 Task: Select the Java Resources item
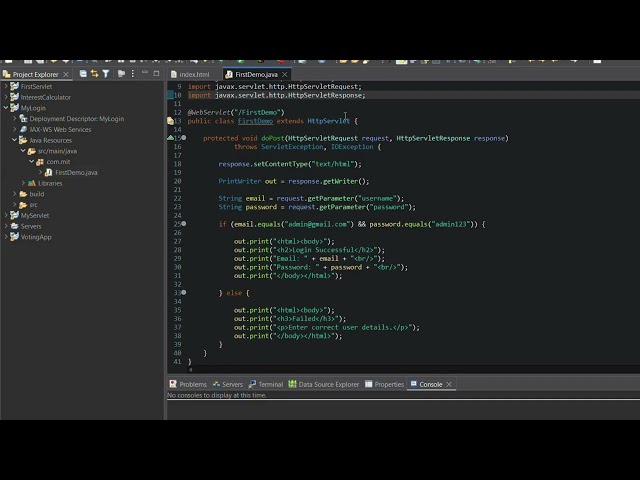pyautogui.click(x=50, y=140)
